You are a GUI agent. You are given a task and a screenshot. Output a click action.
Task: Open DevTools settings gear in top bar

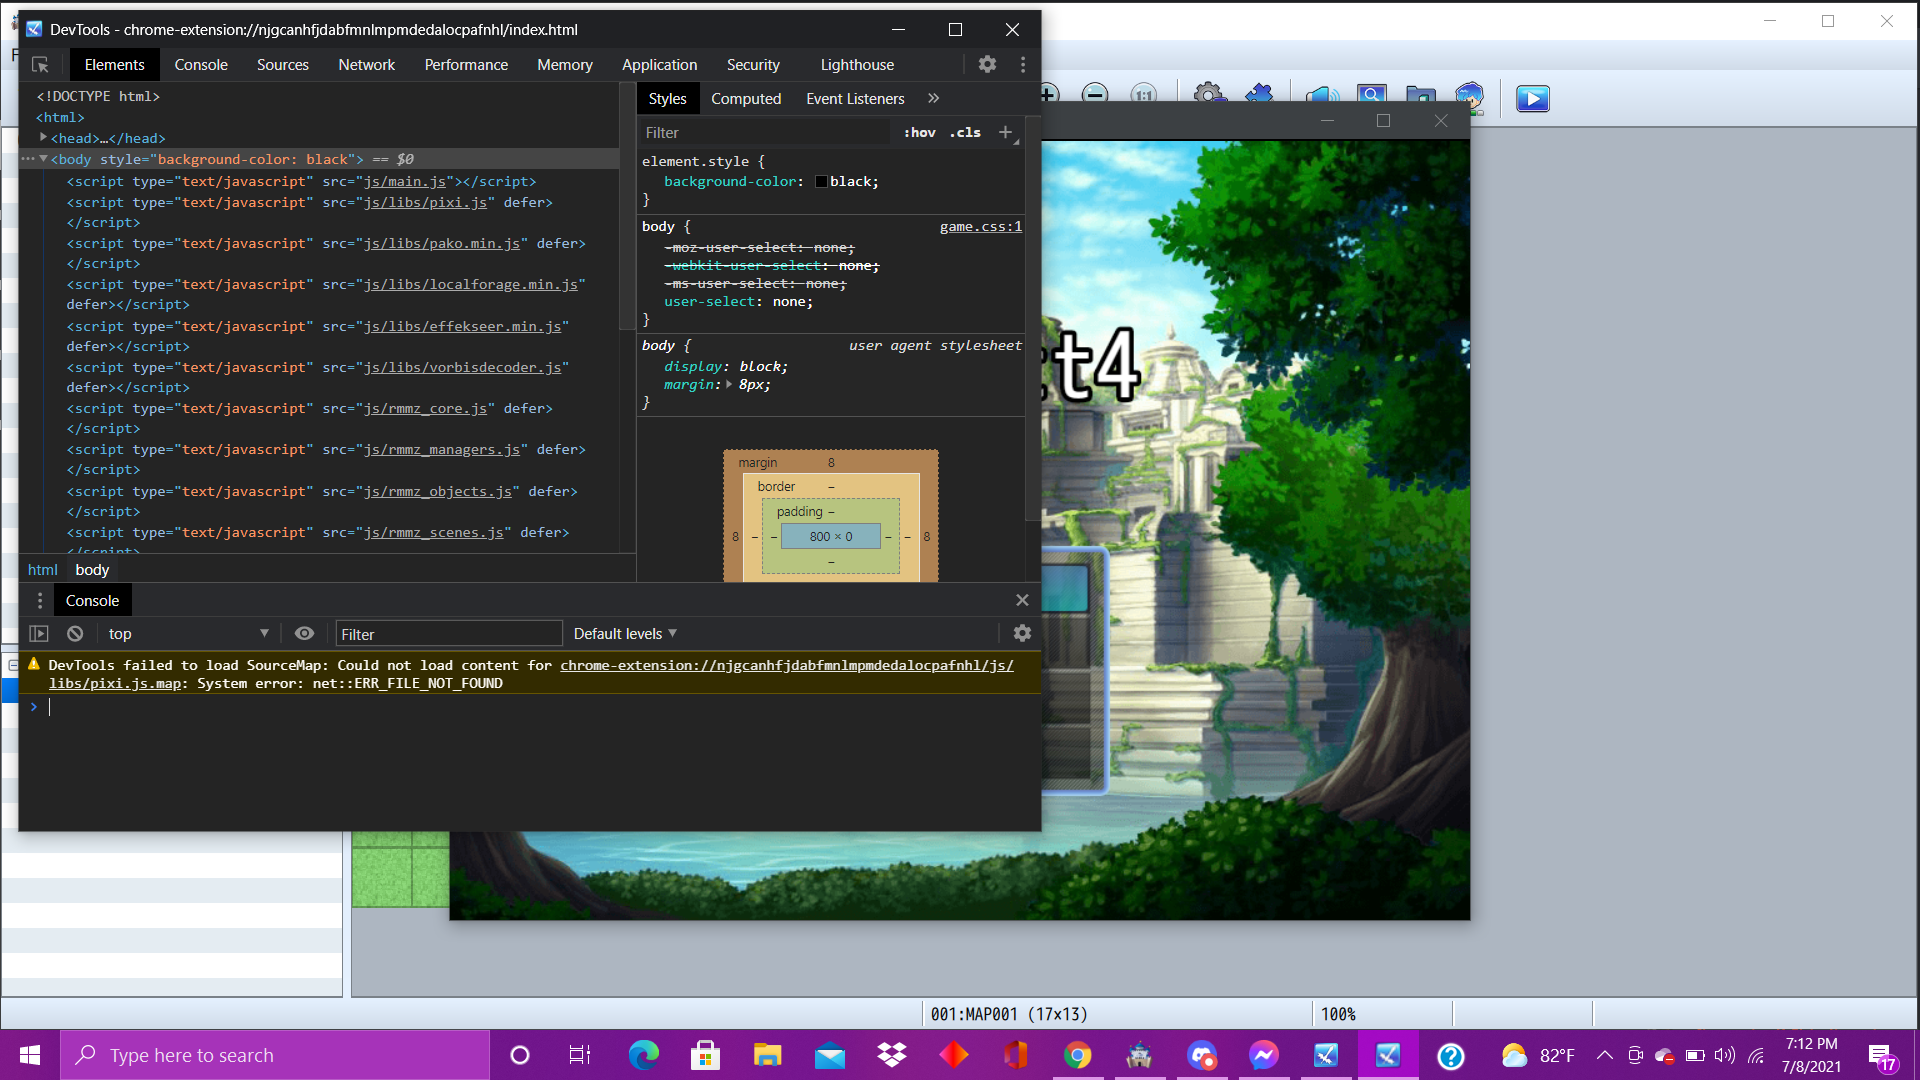(987, 64)
